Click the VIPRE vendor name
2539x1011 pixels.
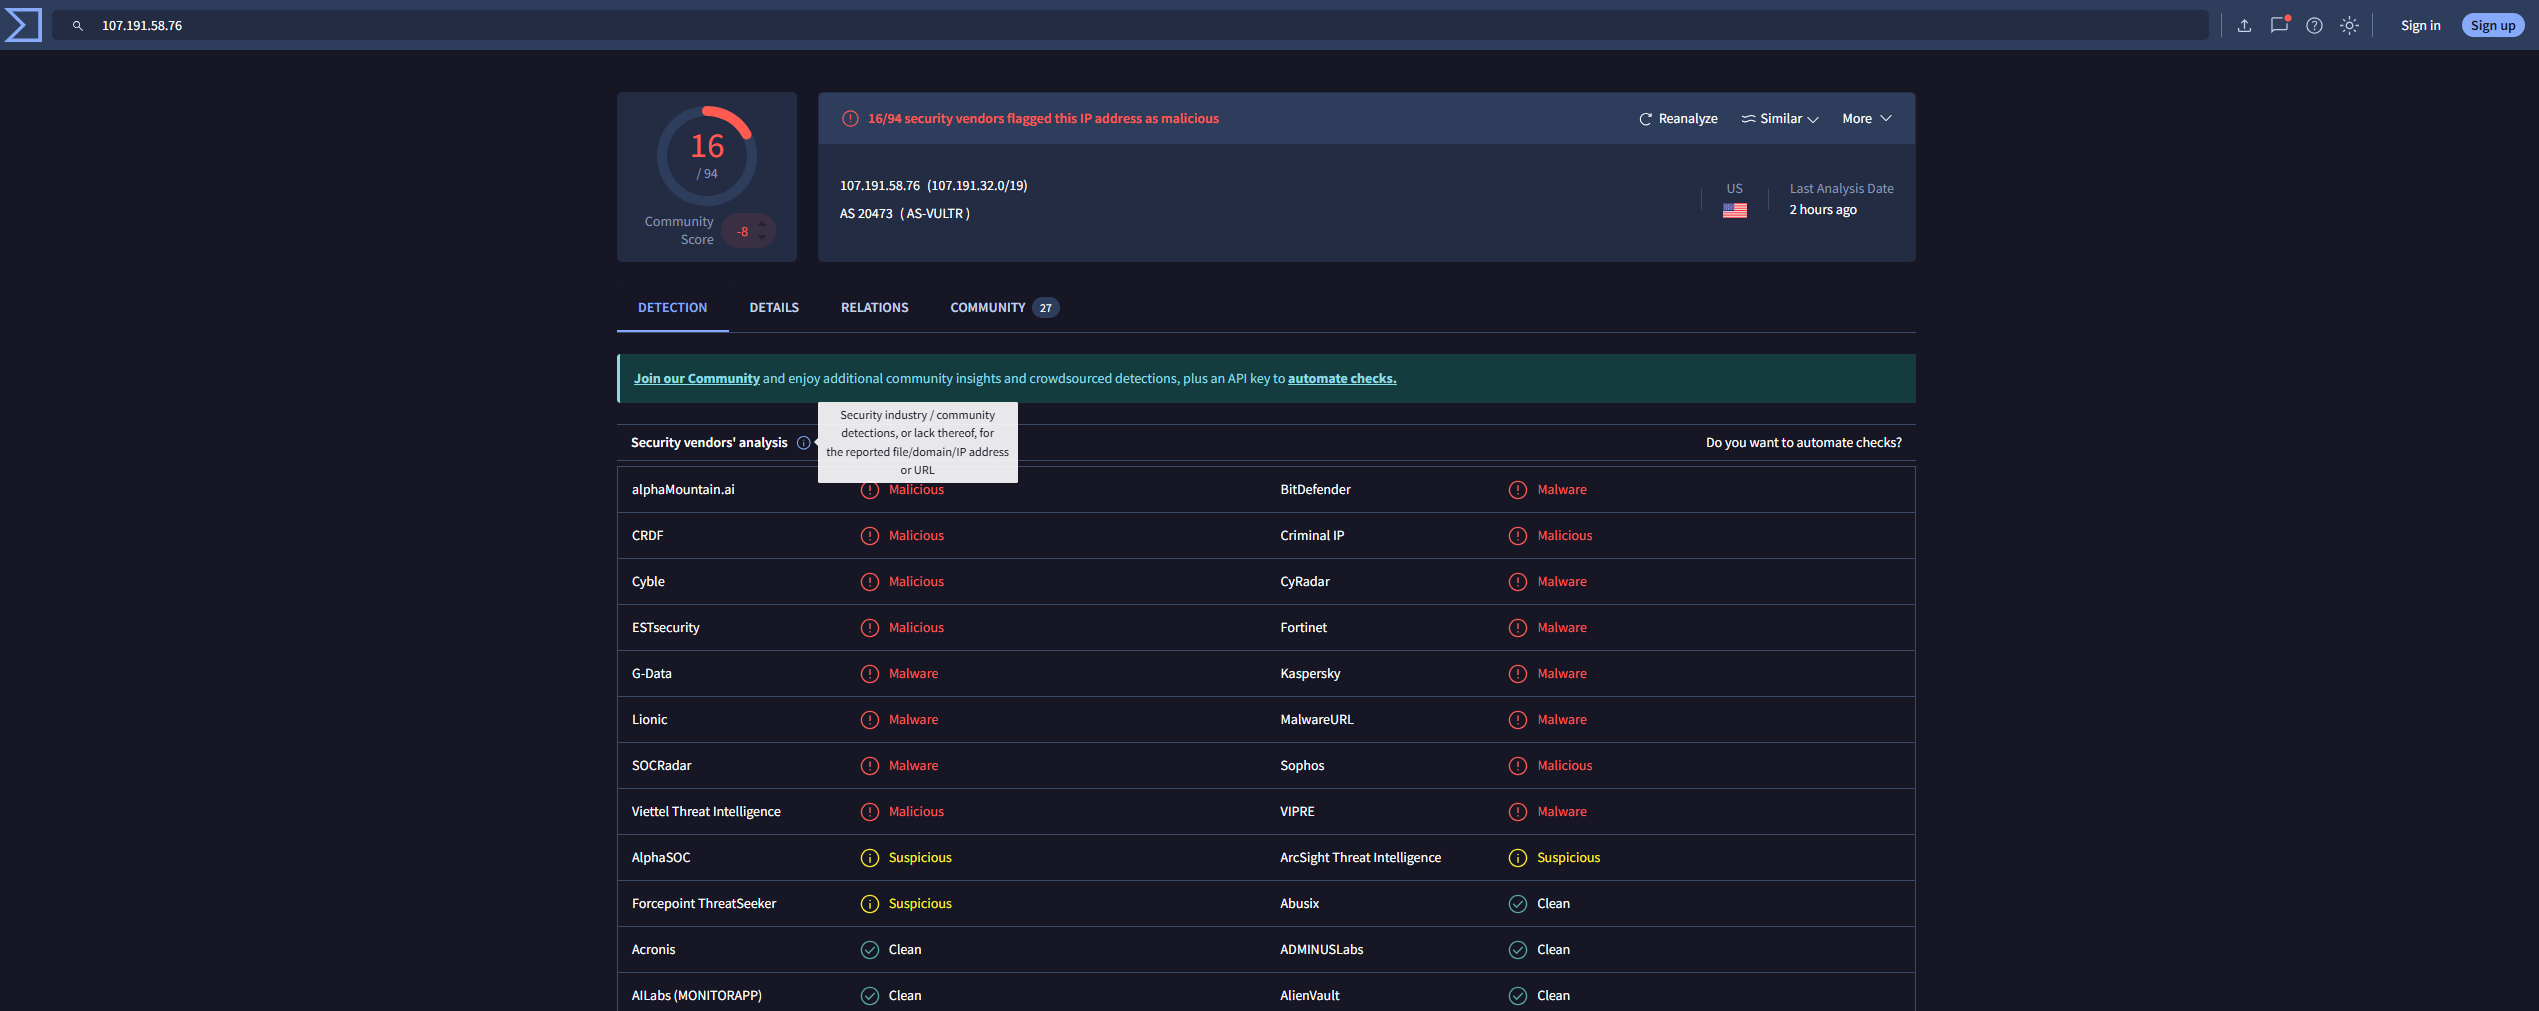point(1297,812)
